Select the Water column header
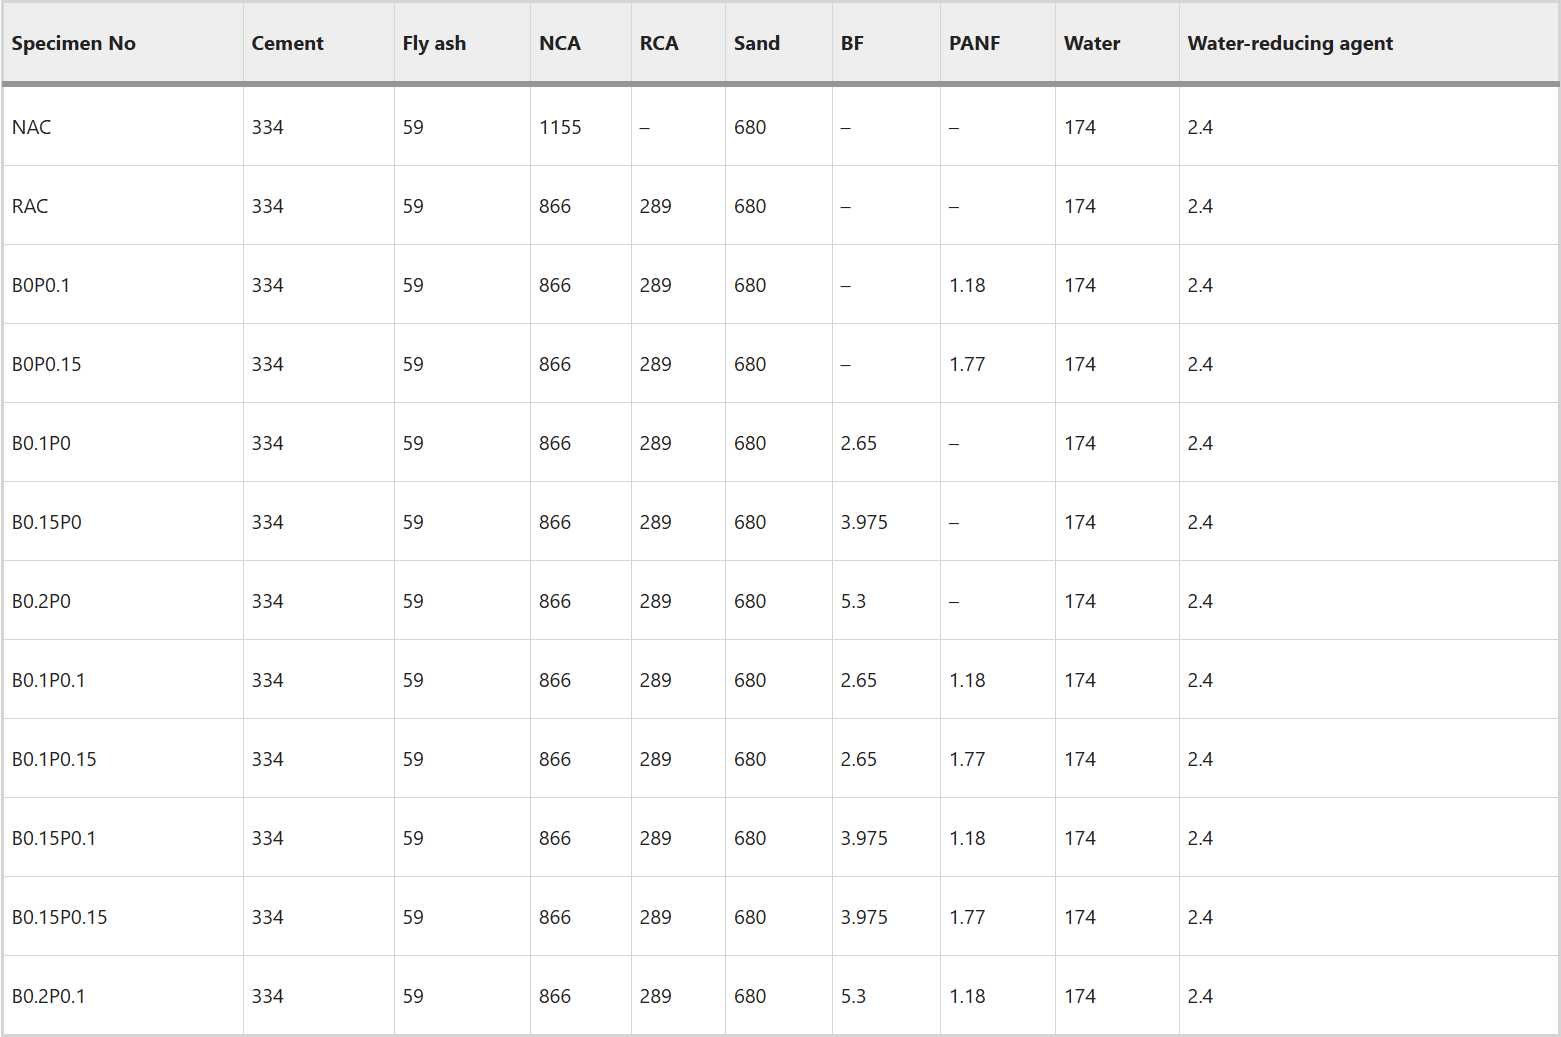 click(x=1092, y=43)
